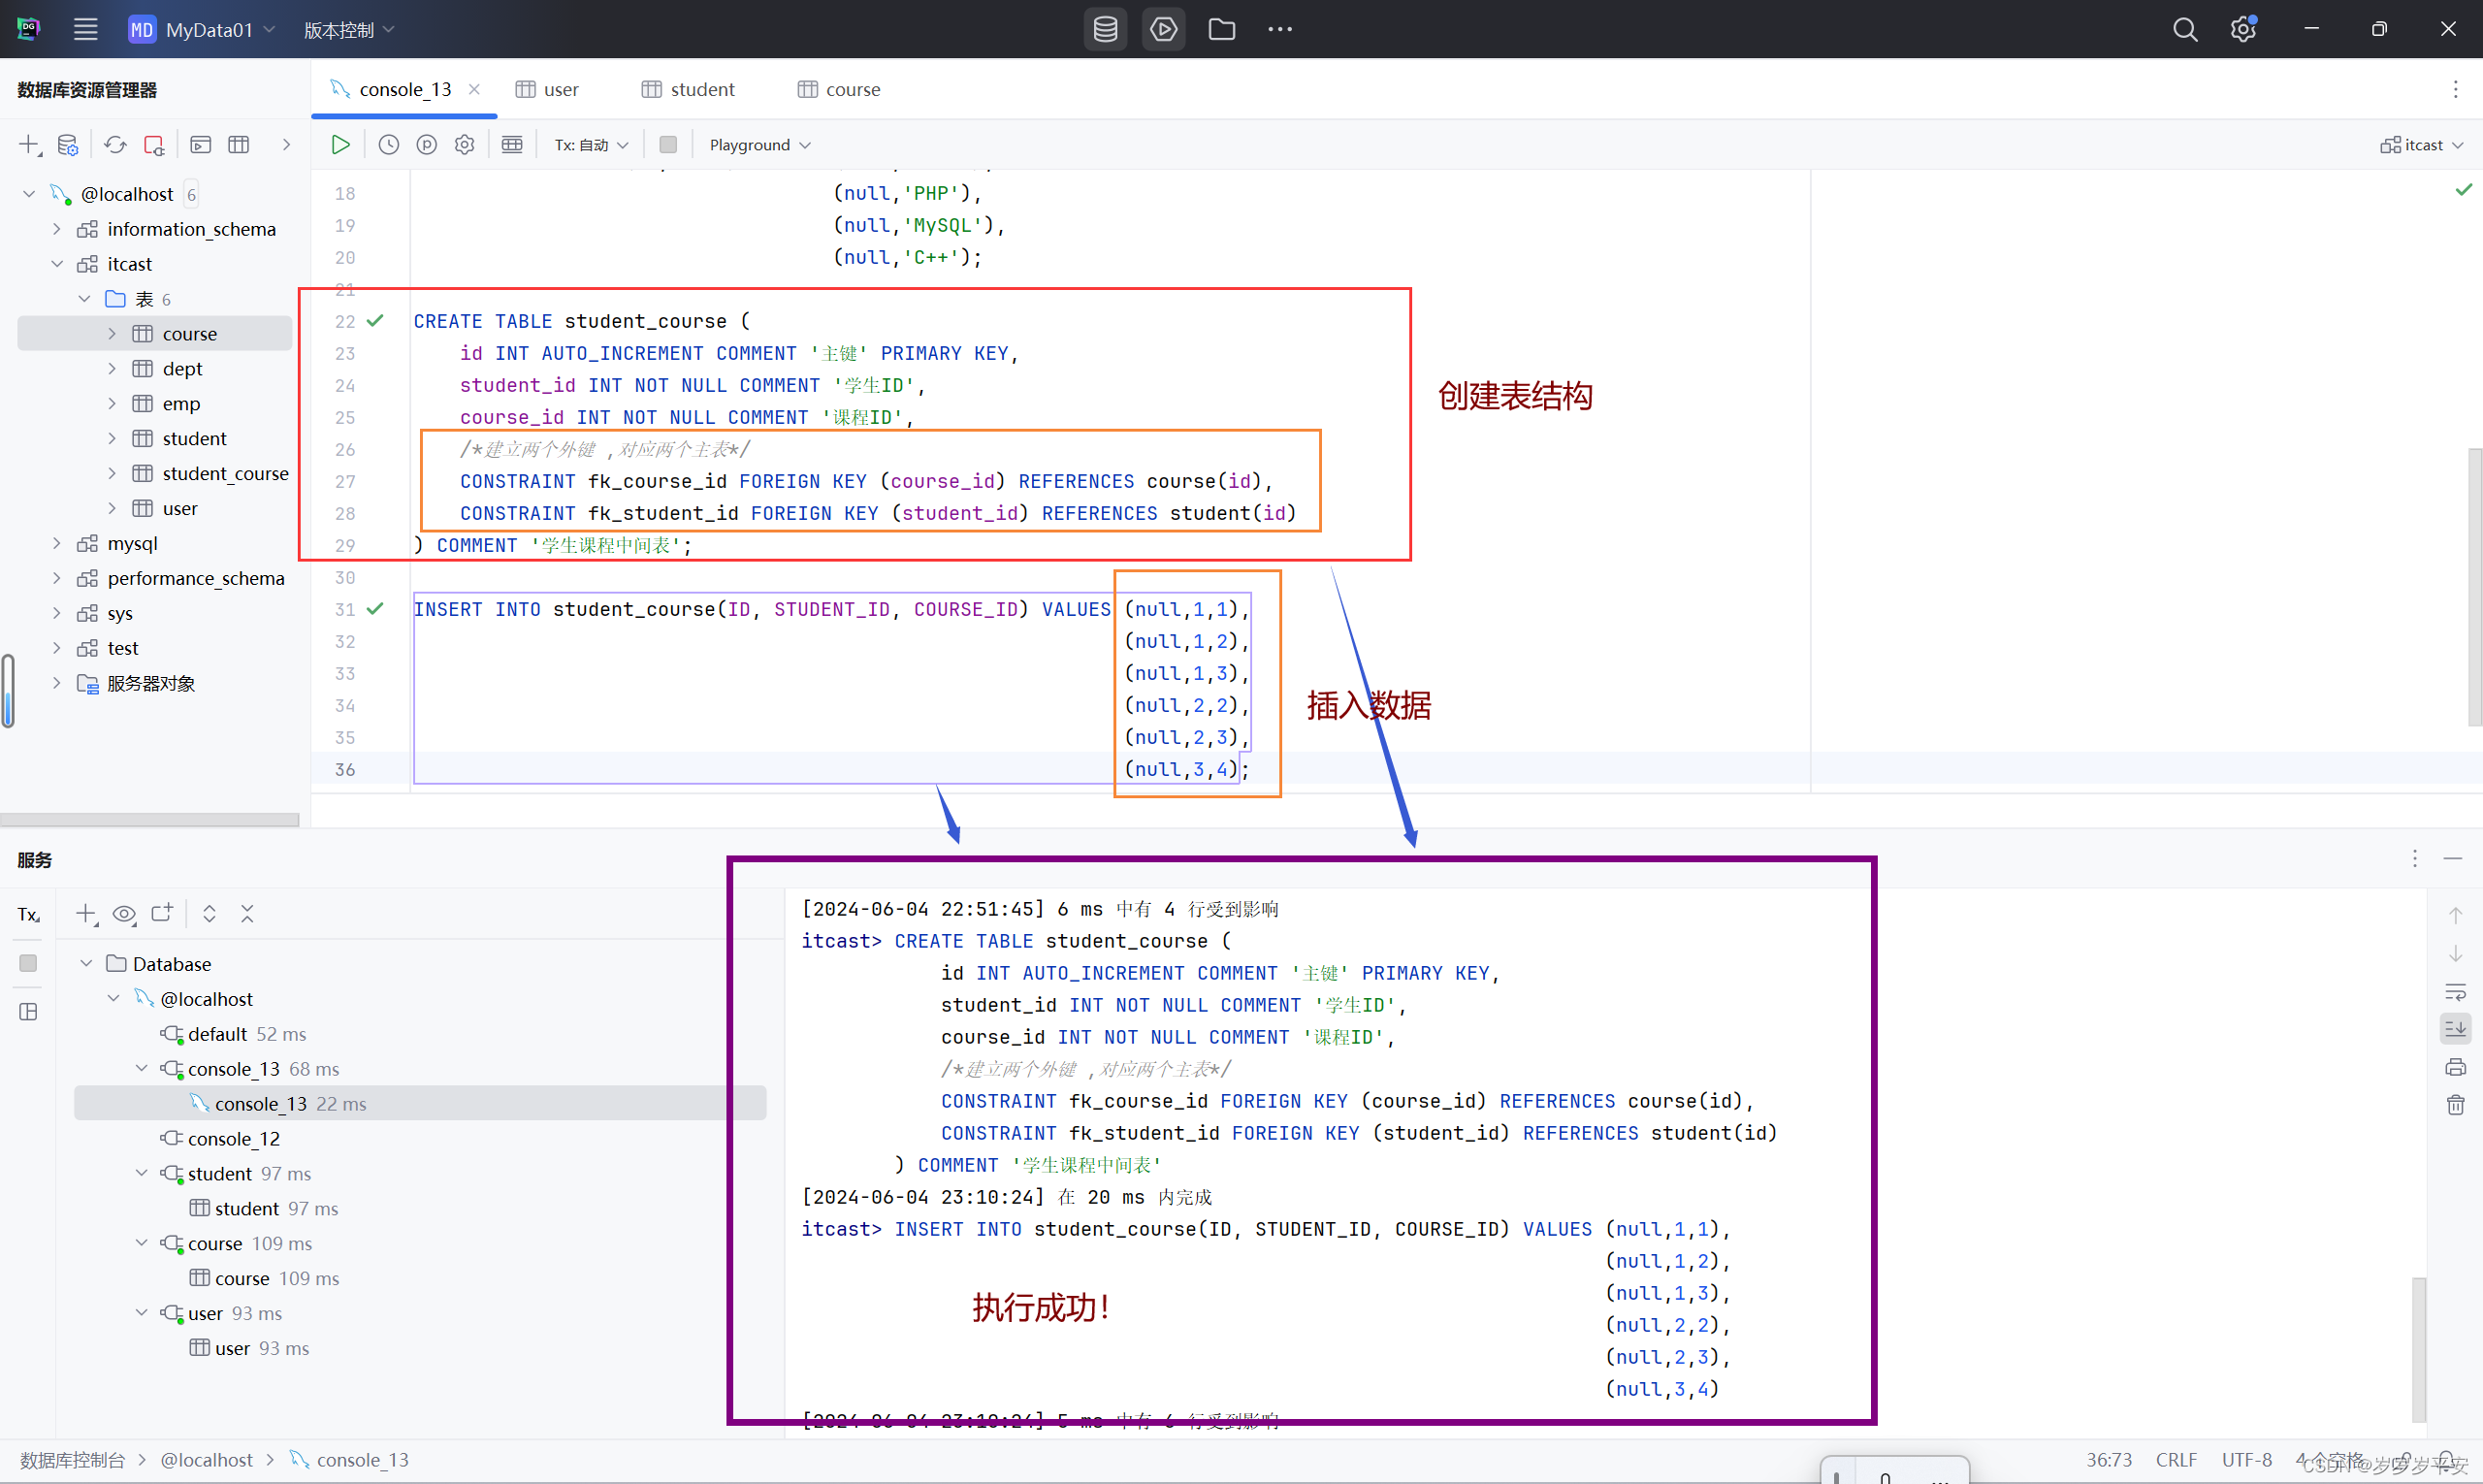Open the Files folder icon in title bar
Viewport: 2483px width, 1484px height.
(1222, 29)
